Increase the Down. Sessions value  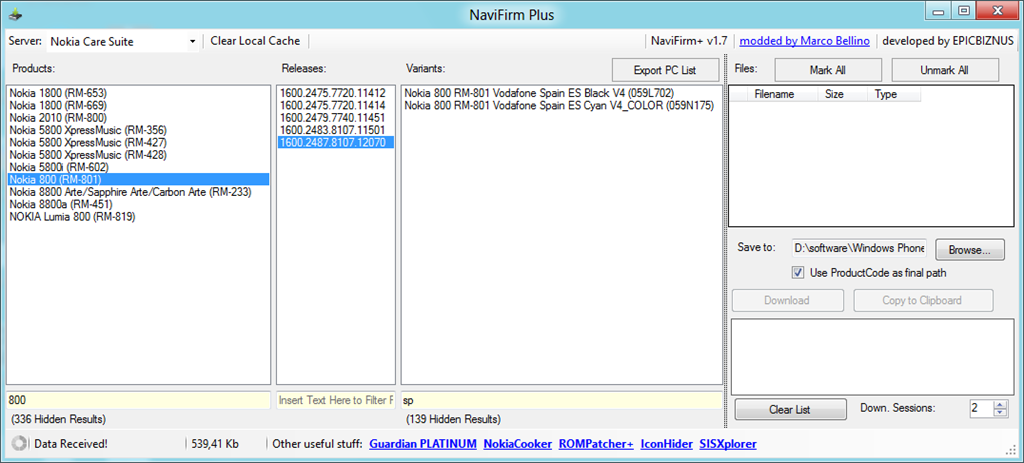point(999,404)
